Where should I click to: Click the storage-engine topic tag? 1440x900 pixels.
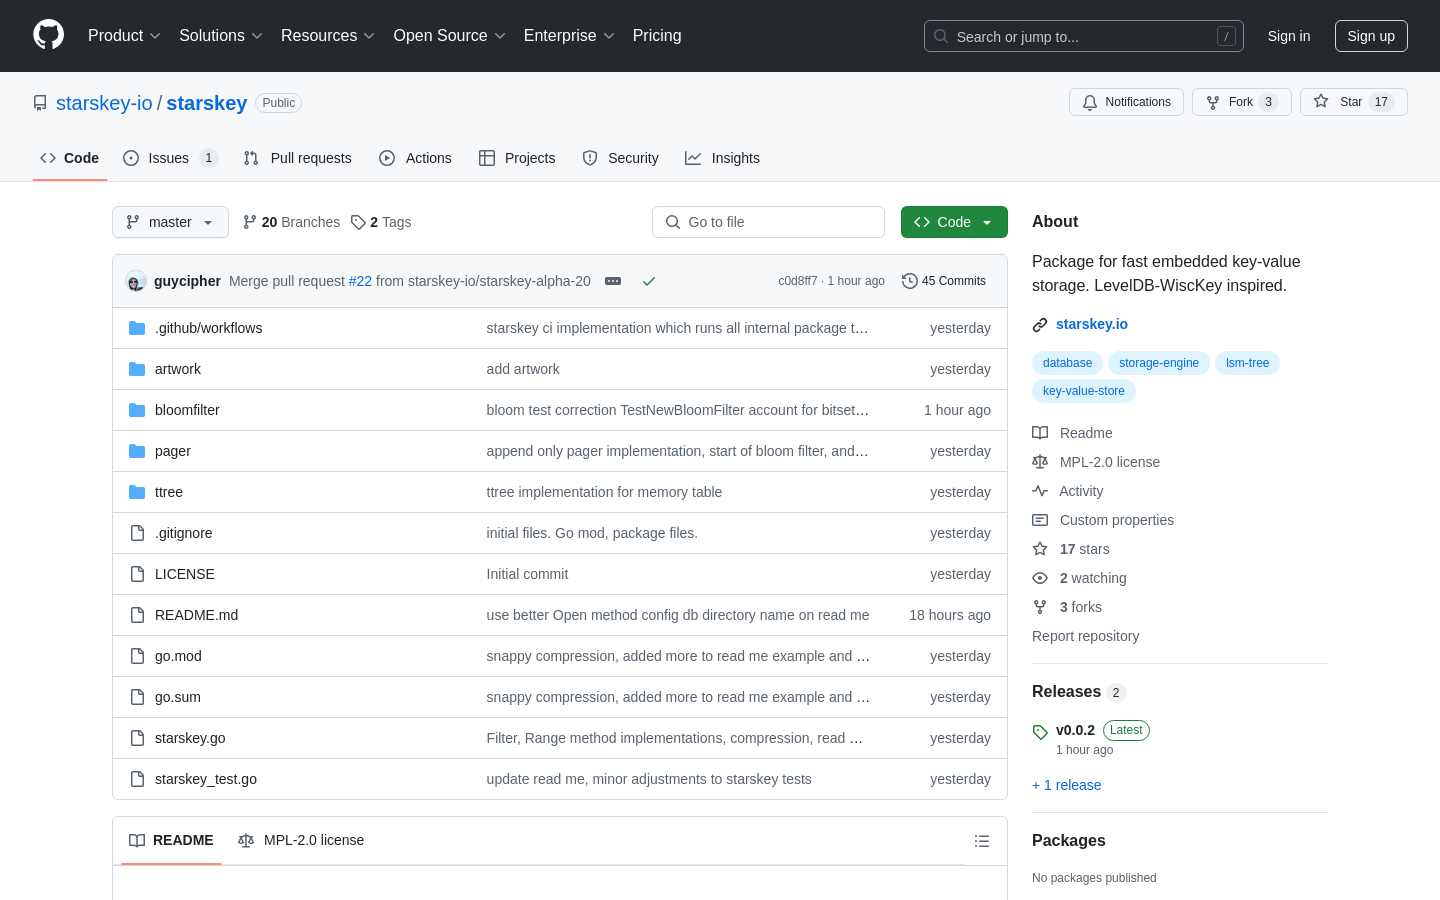click(1159, 363)
